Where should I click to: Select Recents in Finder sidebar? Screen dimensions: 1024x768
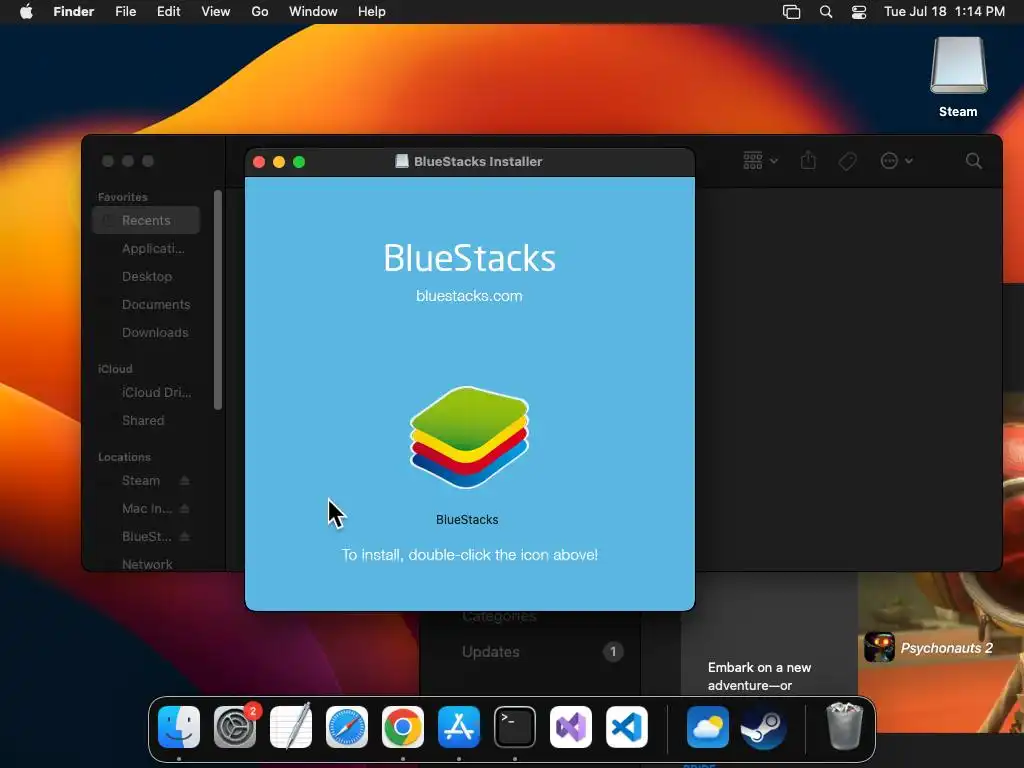pos(146,220)
